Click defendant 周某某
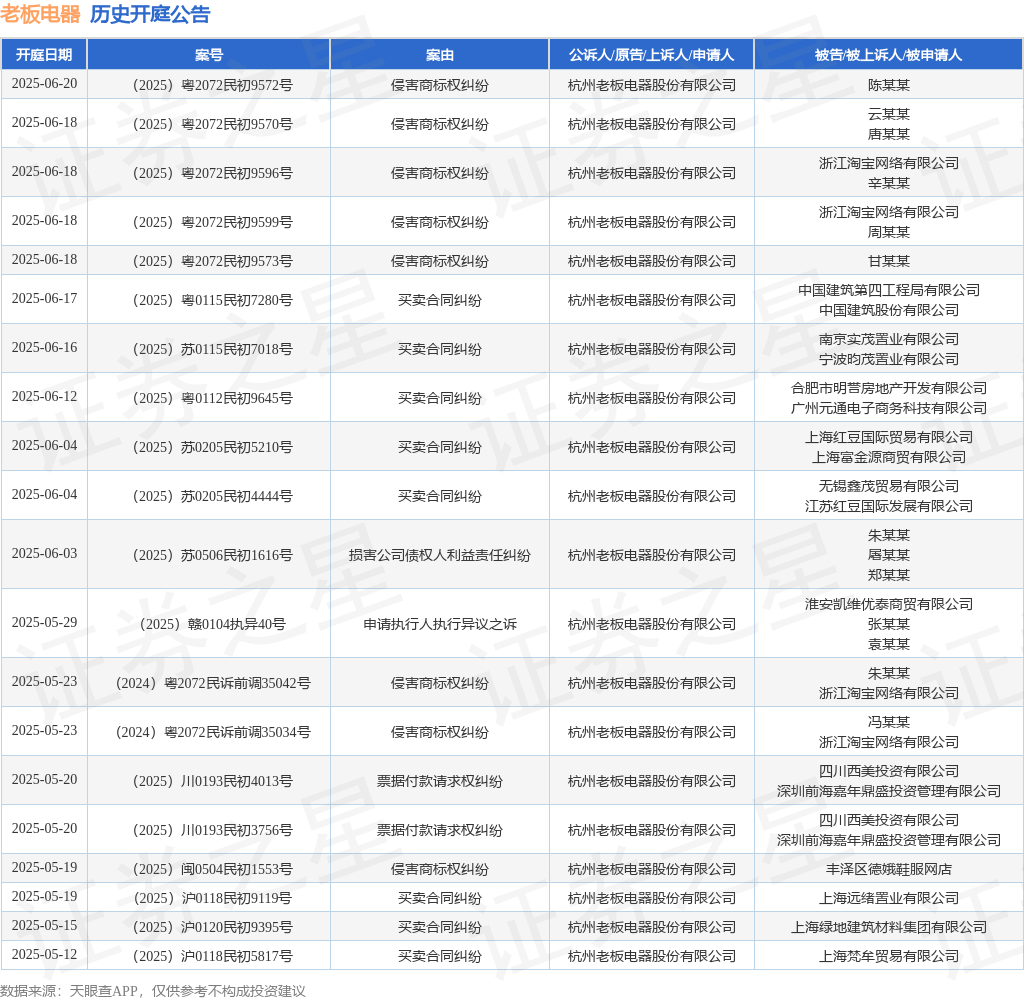1024x1000 pixels. pos(889,232)
